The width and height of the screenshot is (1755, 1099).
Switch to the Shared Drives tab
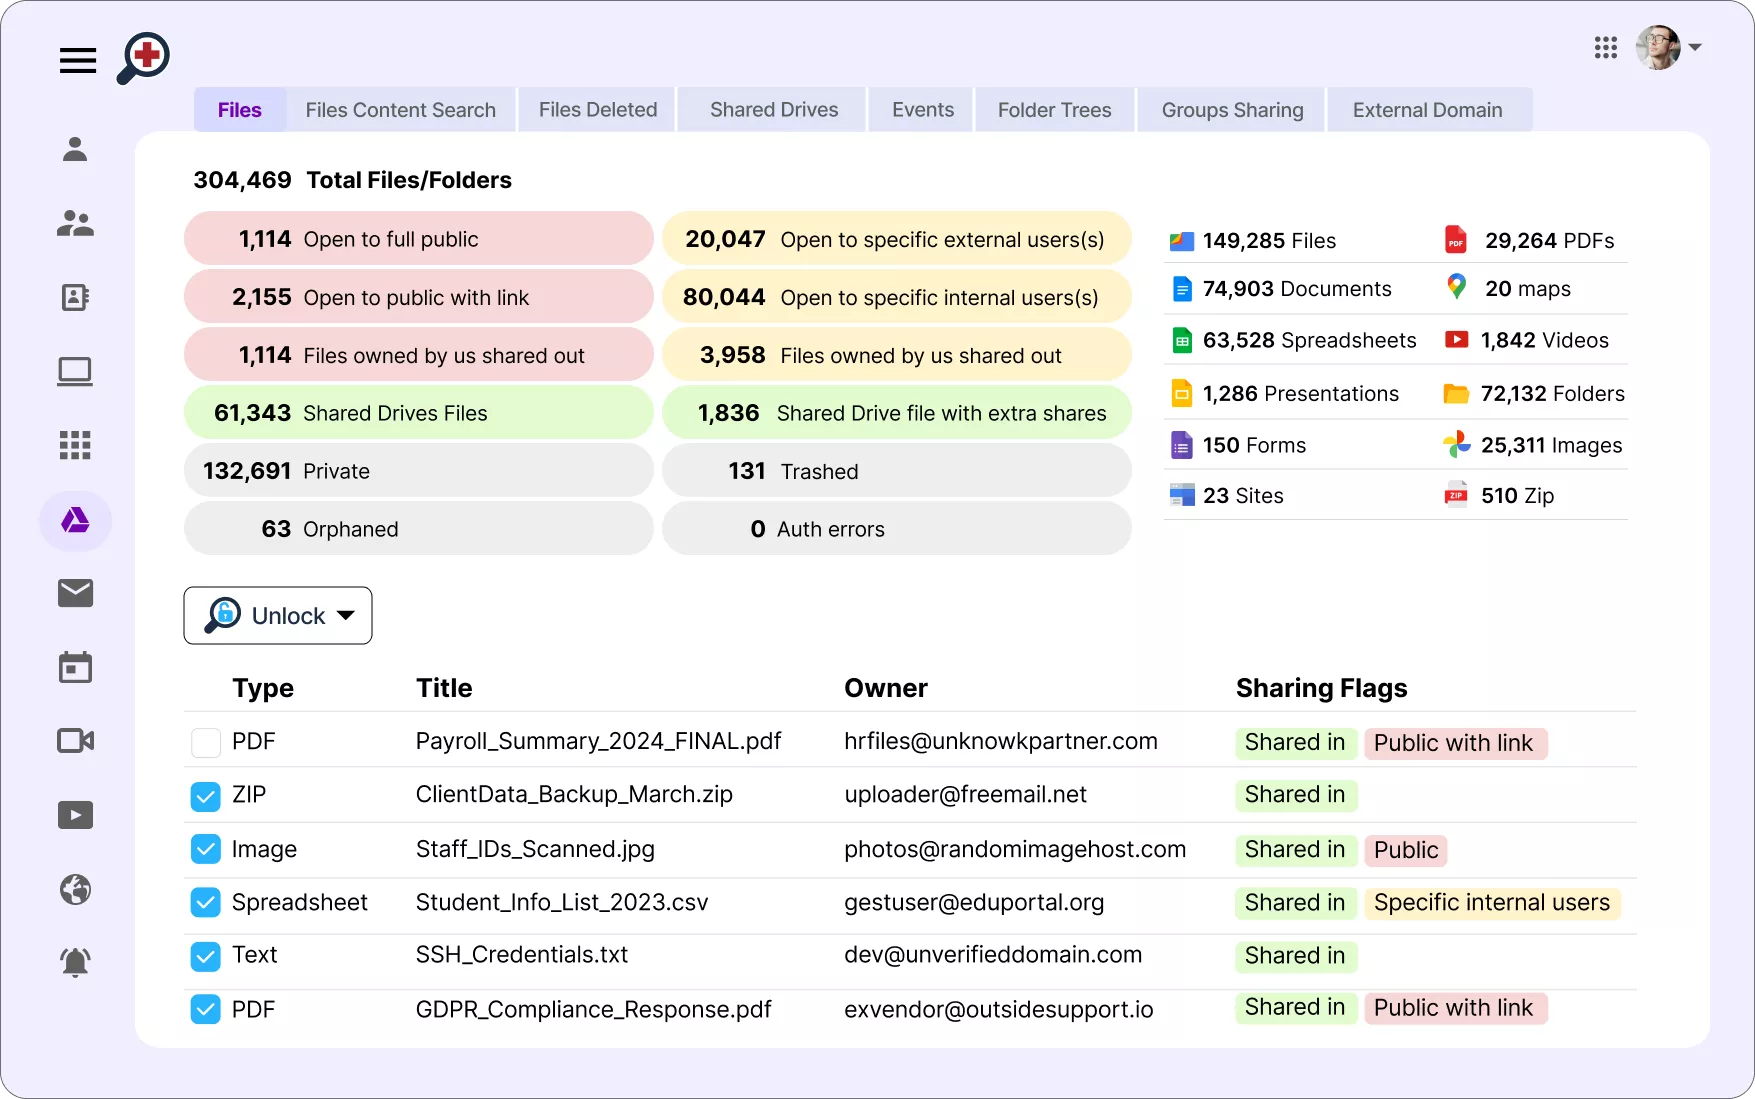[x=773, y=109]
